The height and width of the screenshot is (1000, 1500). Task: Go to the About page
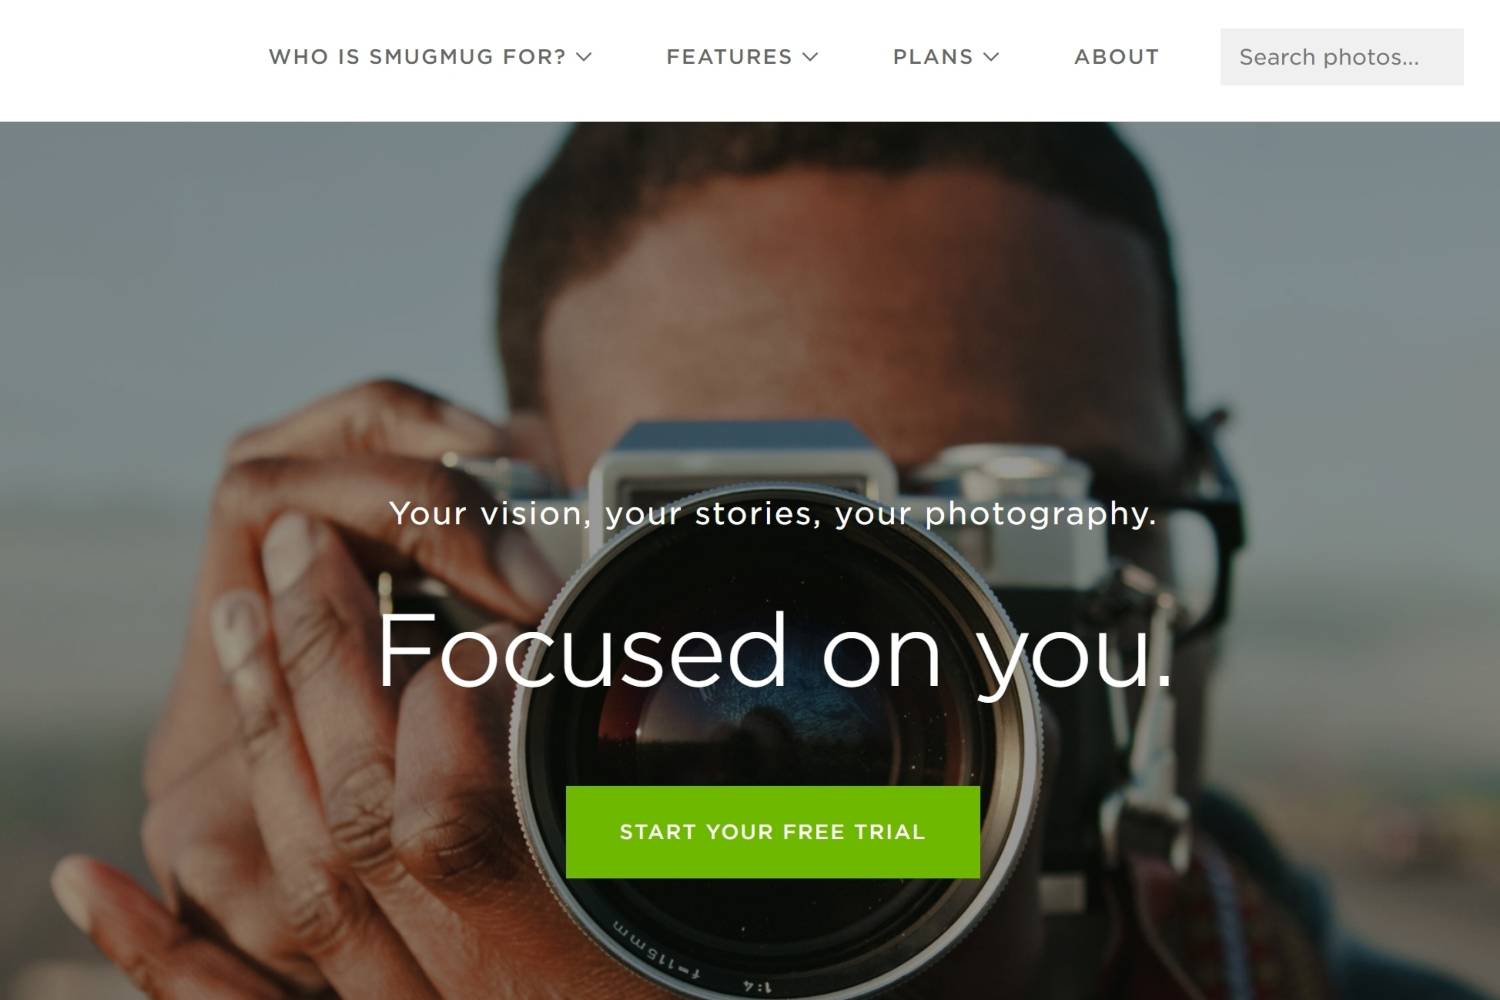[x=1116, y=57]
